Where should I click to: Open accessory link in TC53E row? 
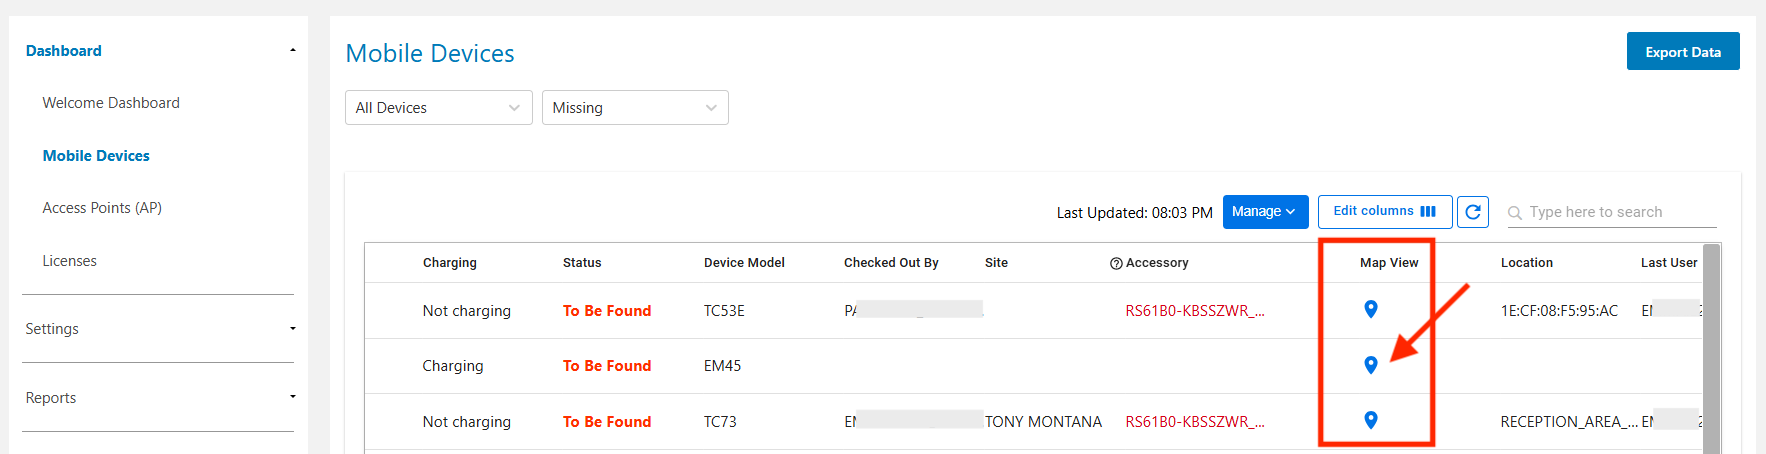[x=1195, y=311]
